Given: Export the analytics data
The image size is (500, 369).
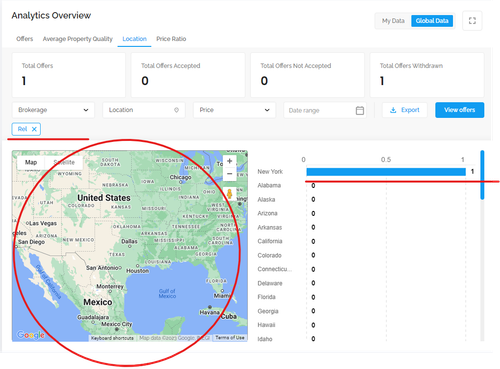Looking at the screenshot, I should (x=405, y=110).
